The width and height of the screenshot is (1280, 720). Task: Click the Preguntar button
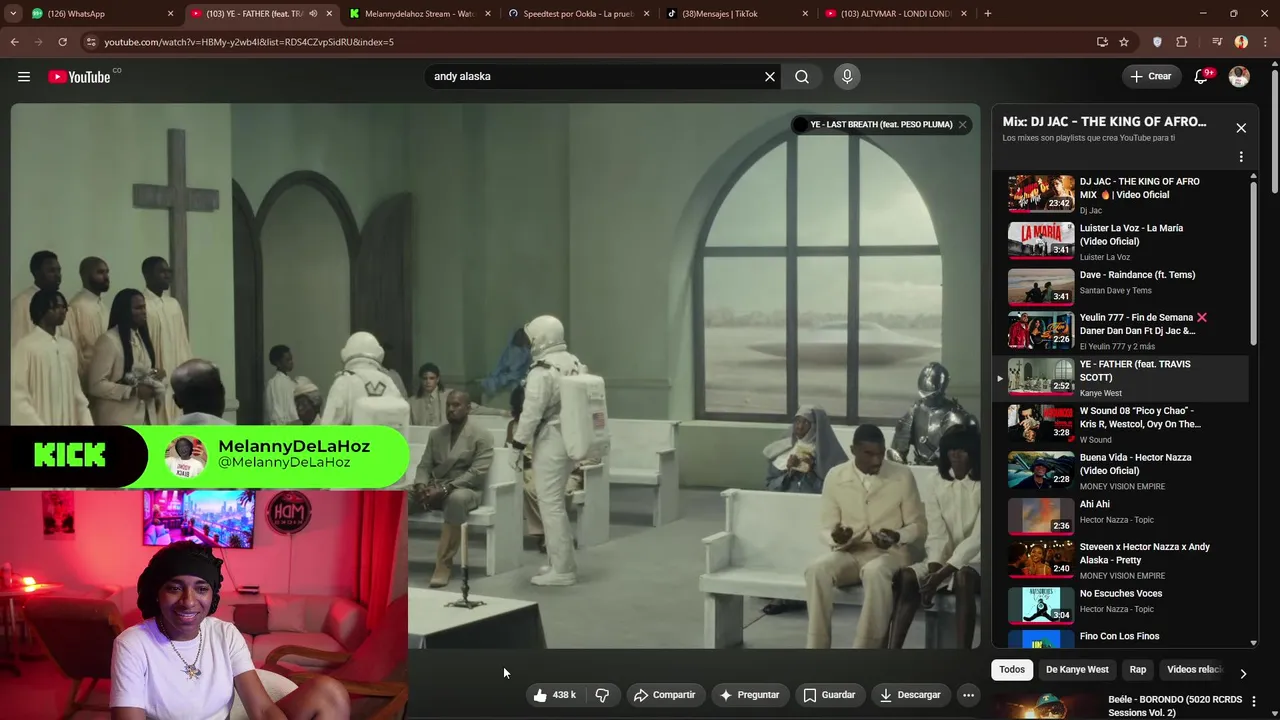pos(749,695)
